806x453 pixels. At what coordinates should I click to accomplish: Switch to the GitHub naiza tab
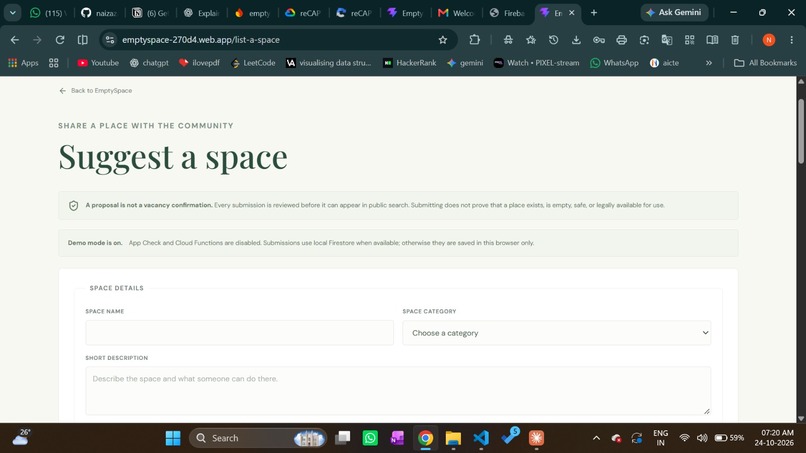pos(99,13)
